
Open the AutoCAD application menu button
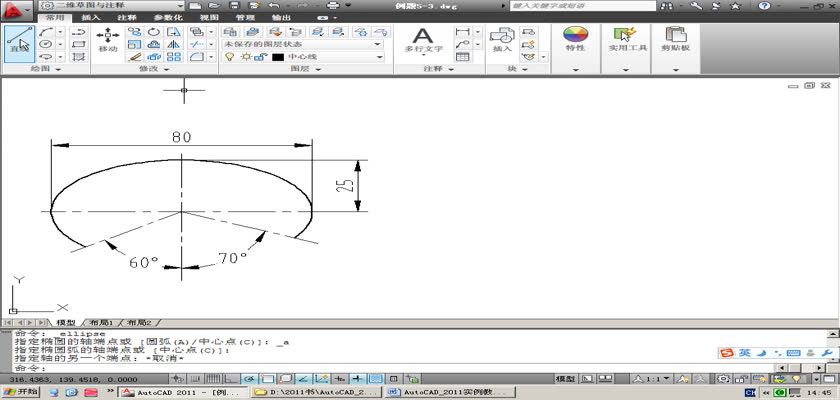[x=18, y=9]
